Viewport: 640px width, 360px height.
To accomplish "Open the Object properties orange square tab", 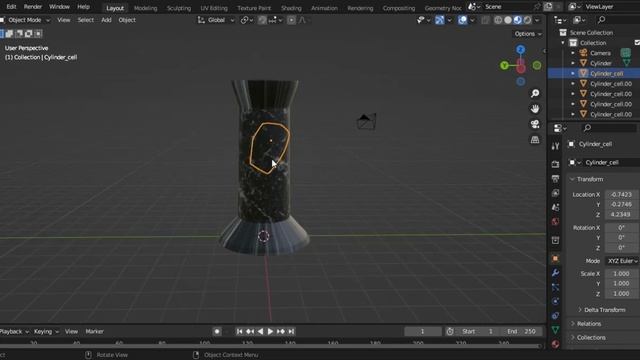I will pyautogui.click(x=555, y=258).
